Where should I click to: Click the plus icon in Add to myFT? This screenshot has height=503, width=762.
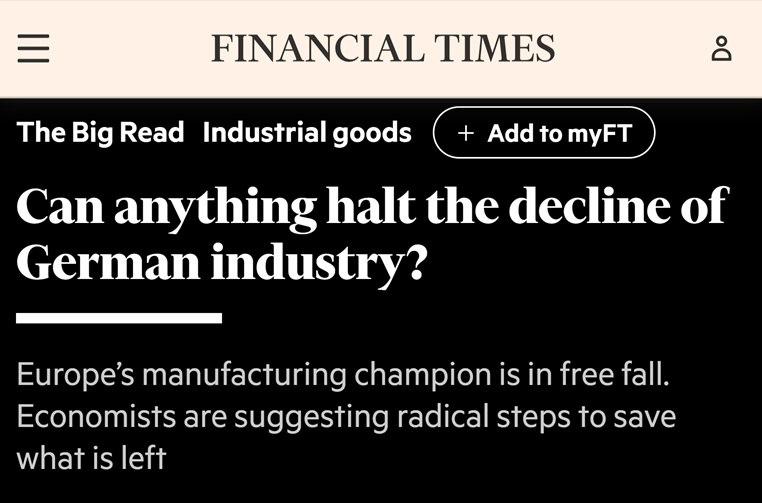tap(465, 133)
